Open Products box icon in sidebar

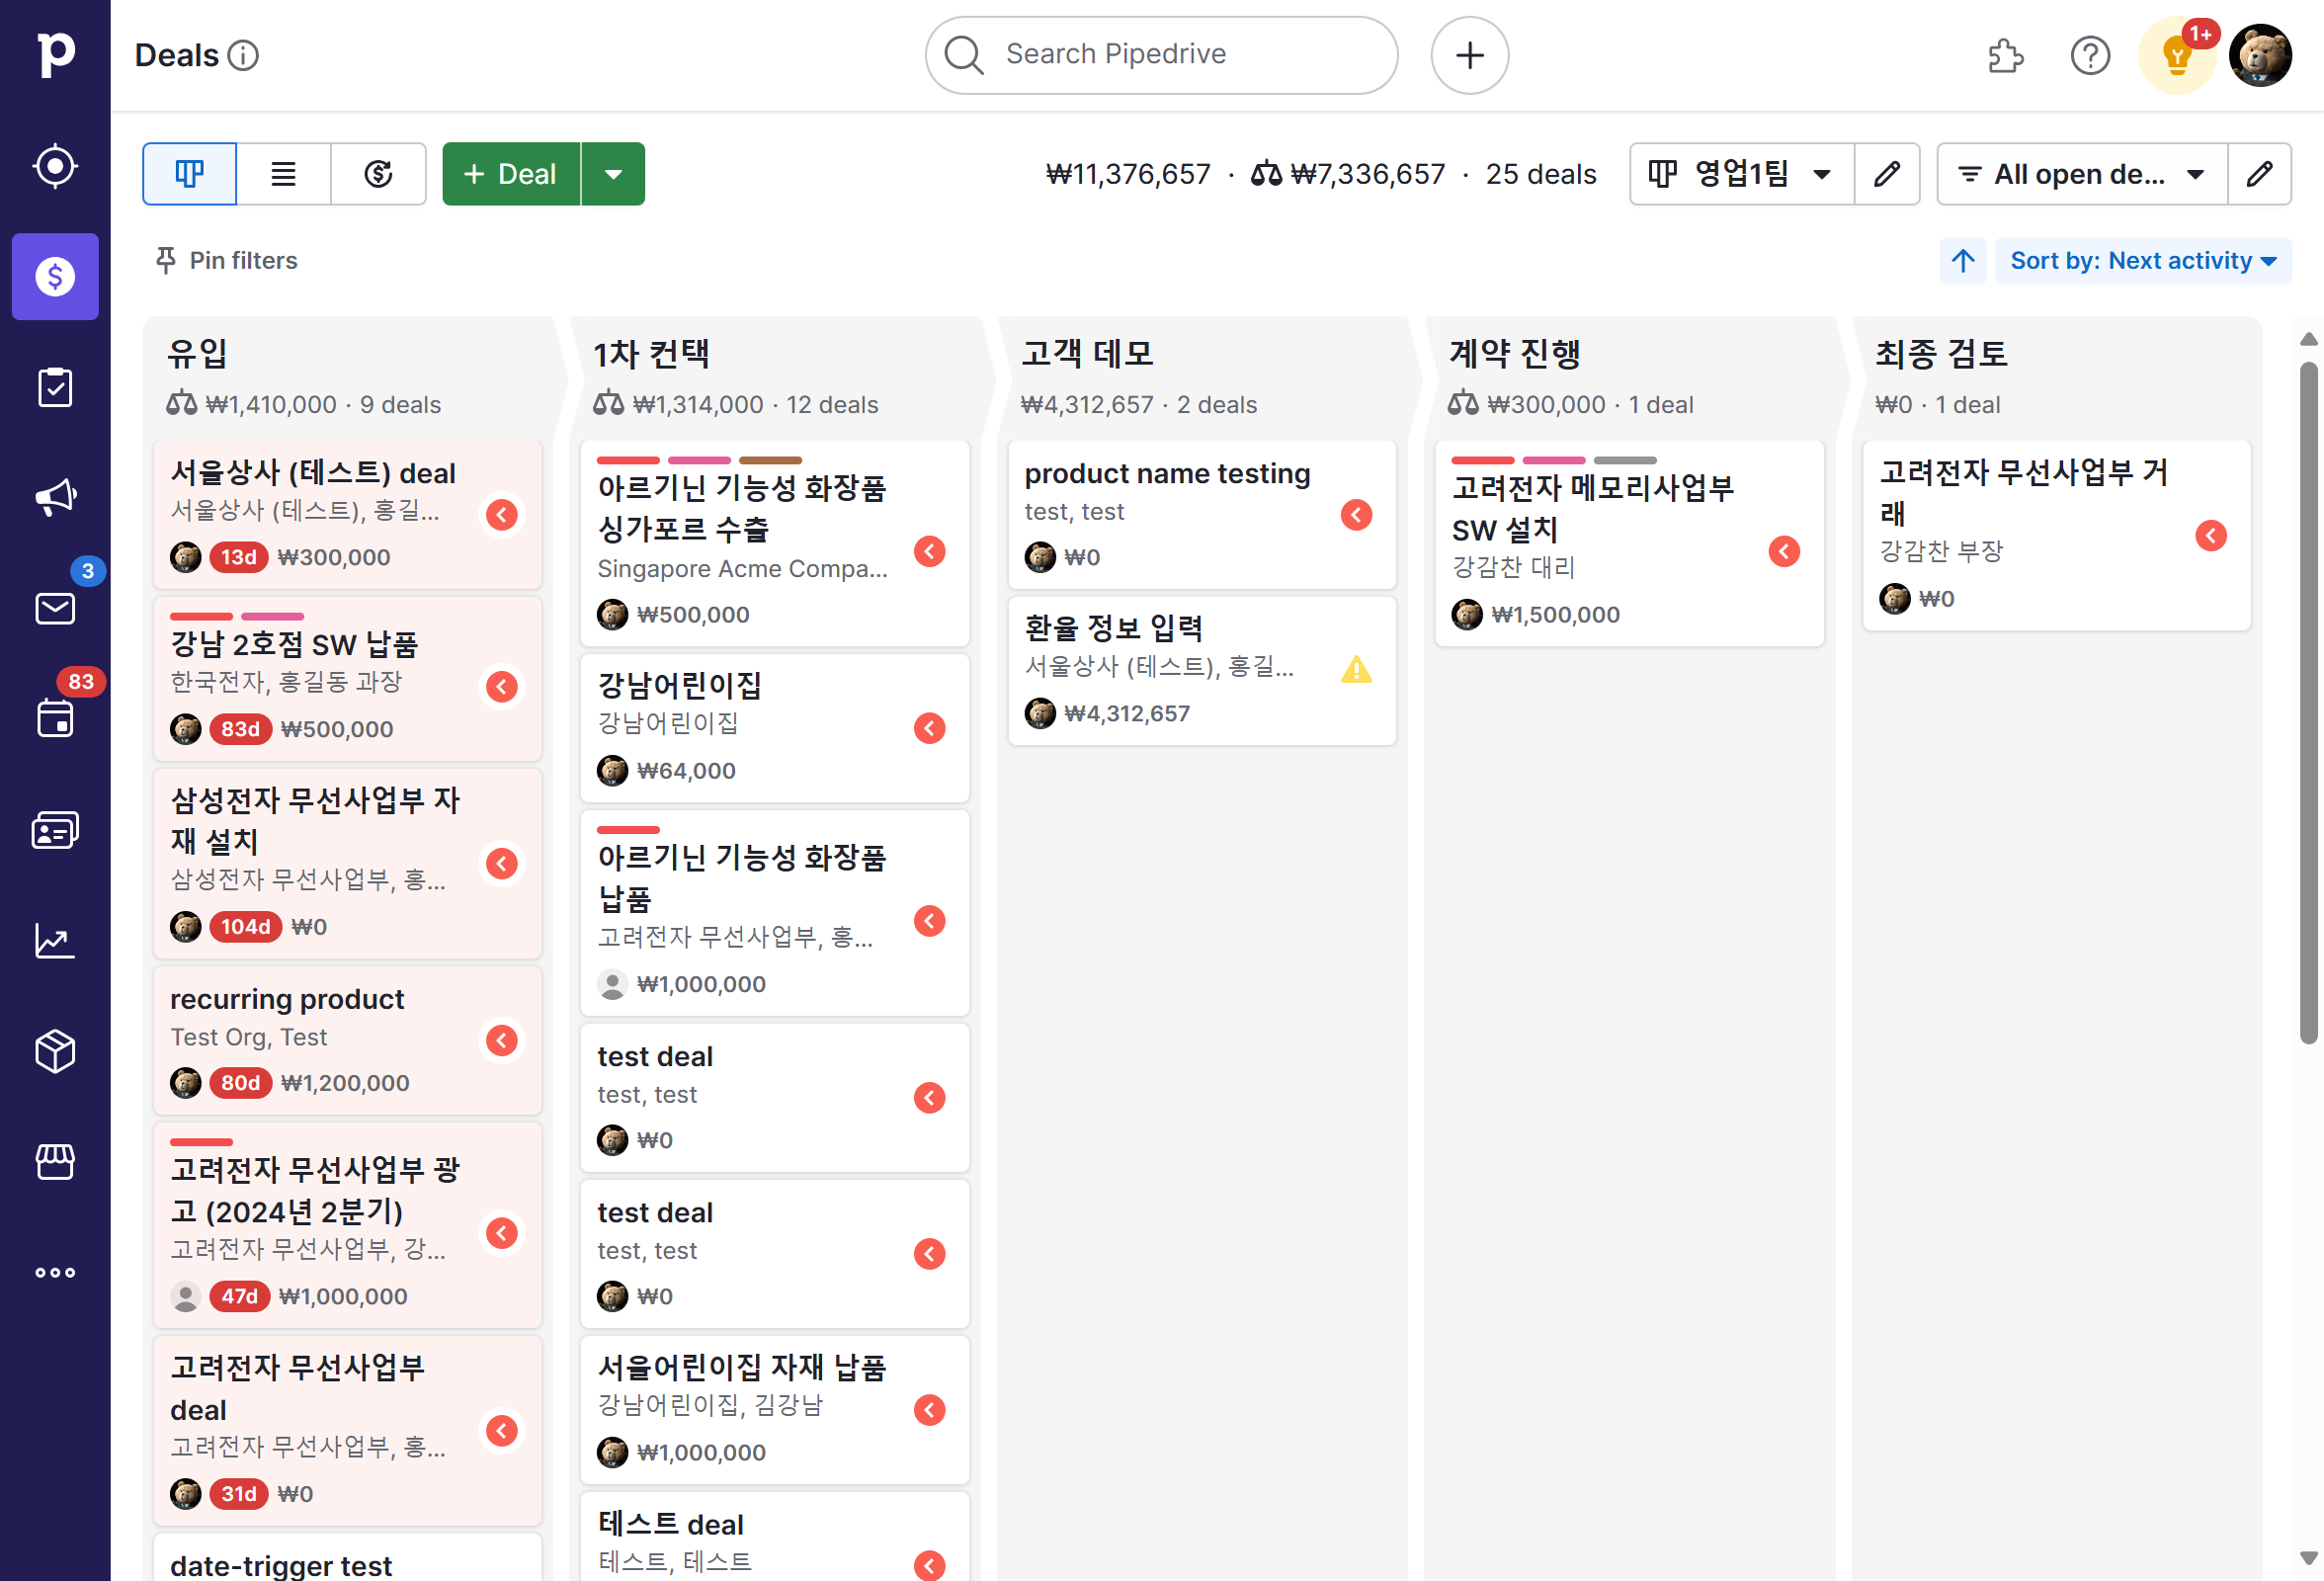coord(55,1051)
